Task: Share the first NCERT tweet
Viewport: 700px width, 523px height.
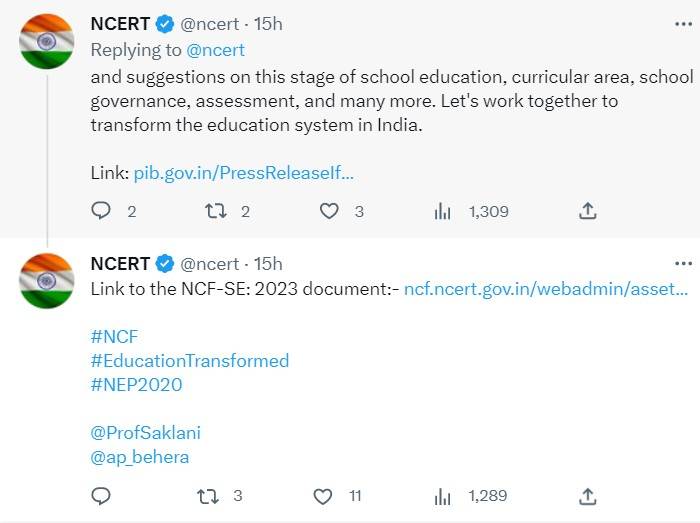Action: pos(588,211)
